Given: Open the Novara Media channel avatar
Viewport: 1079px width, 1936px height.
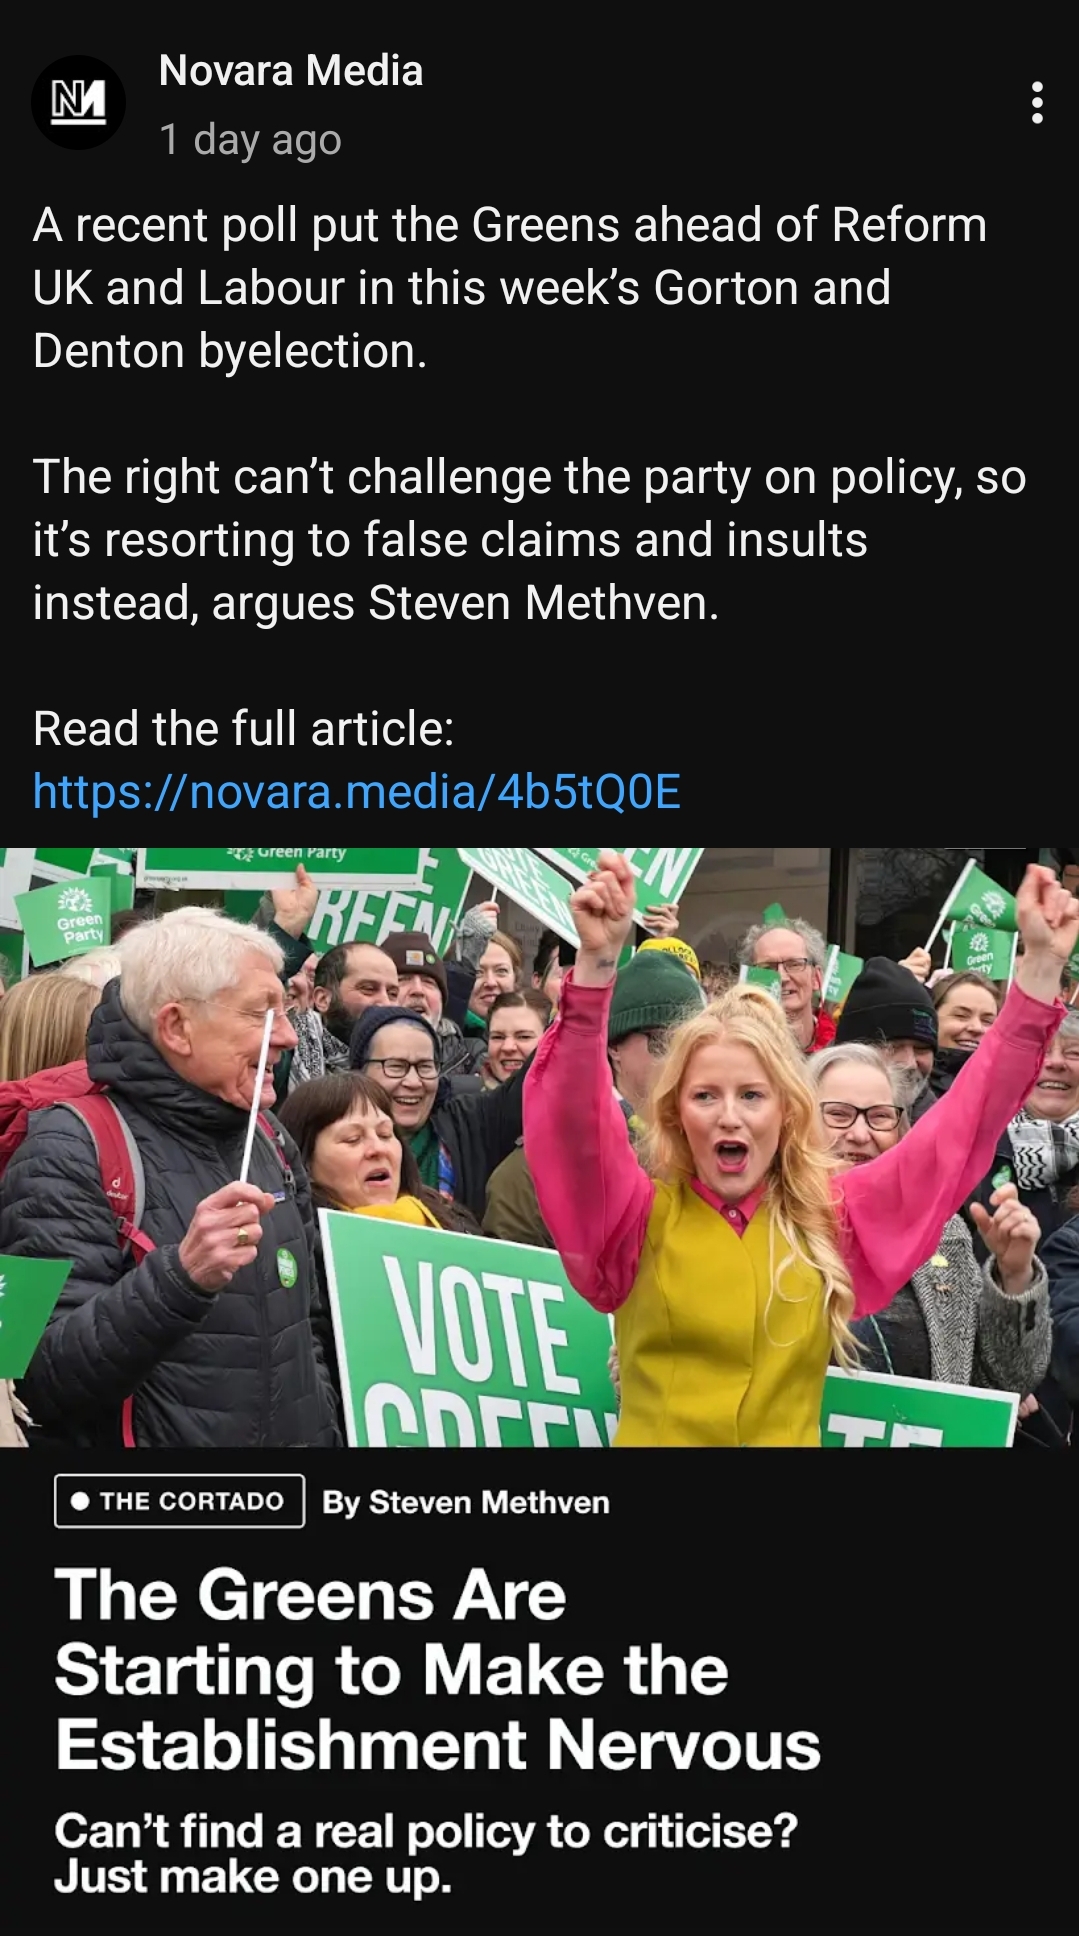Looking at the screenshot, I should coord(78,102).
